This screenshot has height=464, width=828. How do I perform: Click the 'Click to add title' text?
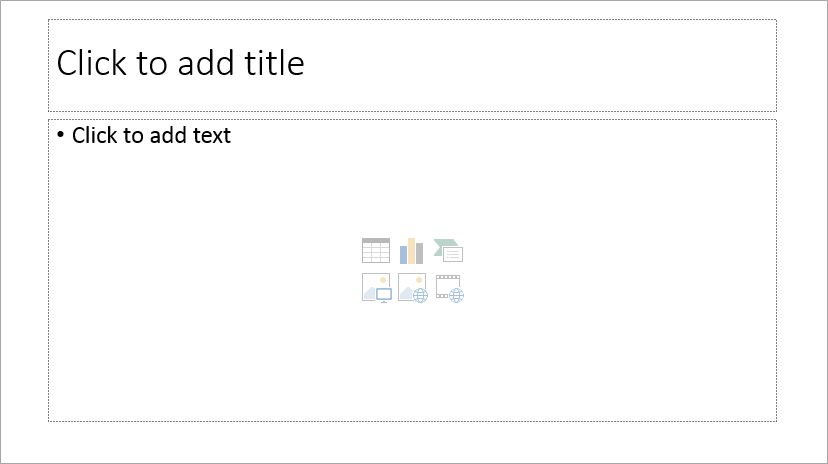click(x=181, y=63)
